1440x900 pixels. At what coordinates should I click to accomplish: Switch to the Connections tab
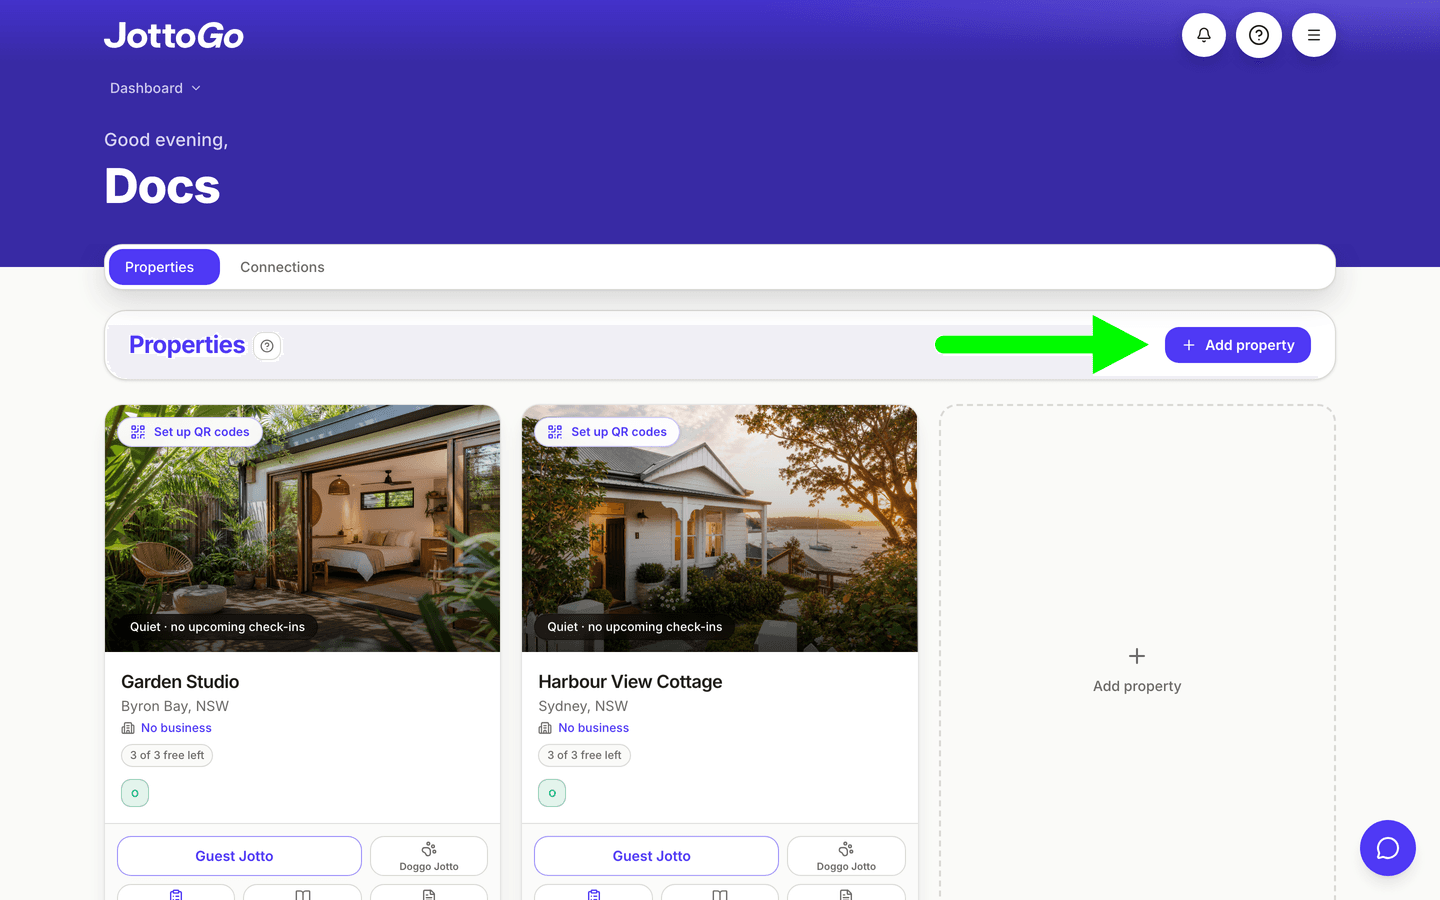pos(282,267)
